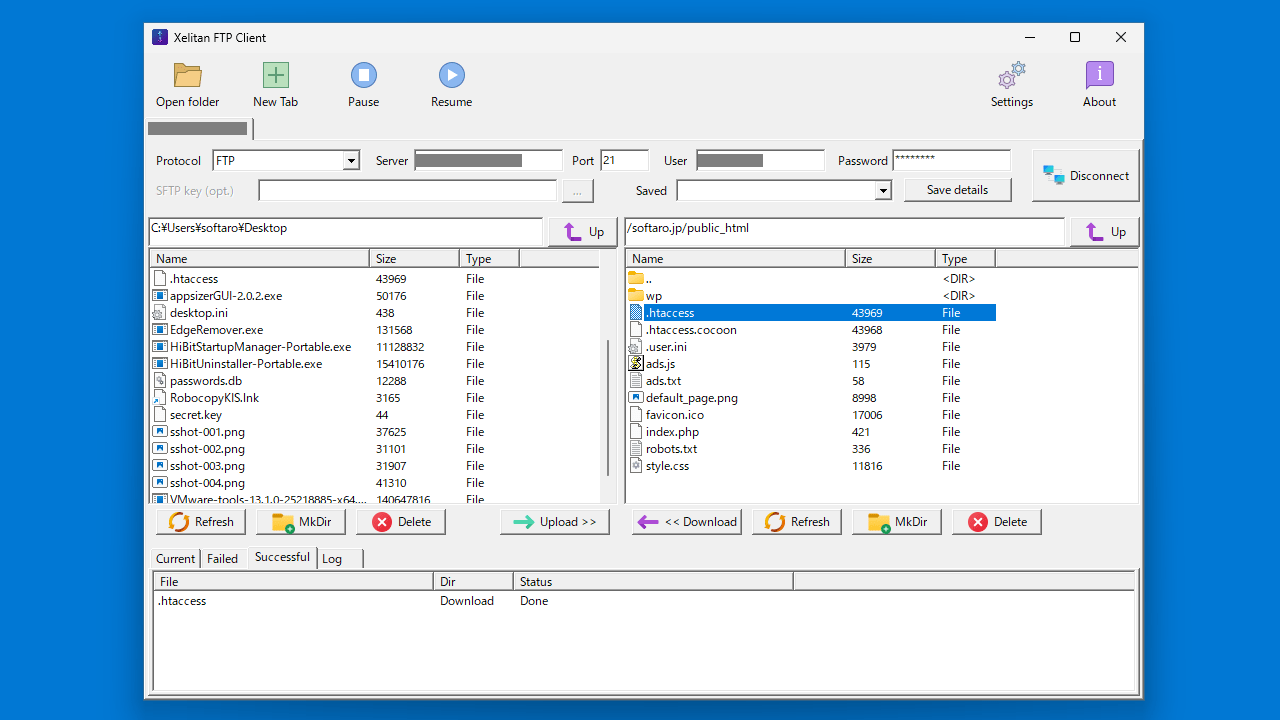Screen dimensions: 1280x720
Task: Click the Disconnect button
Action: (1085, 176)
